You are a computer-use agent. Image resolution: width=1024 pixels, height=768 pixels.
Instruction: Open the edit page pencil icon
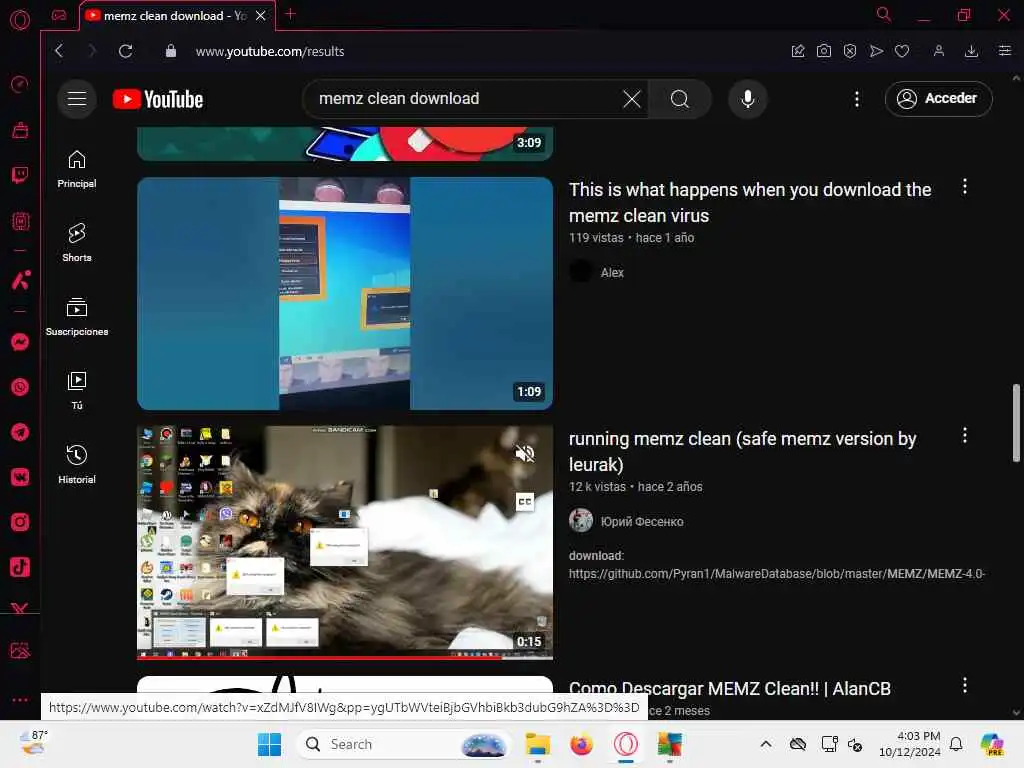[x=797, y=51]
